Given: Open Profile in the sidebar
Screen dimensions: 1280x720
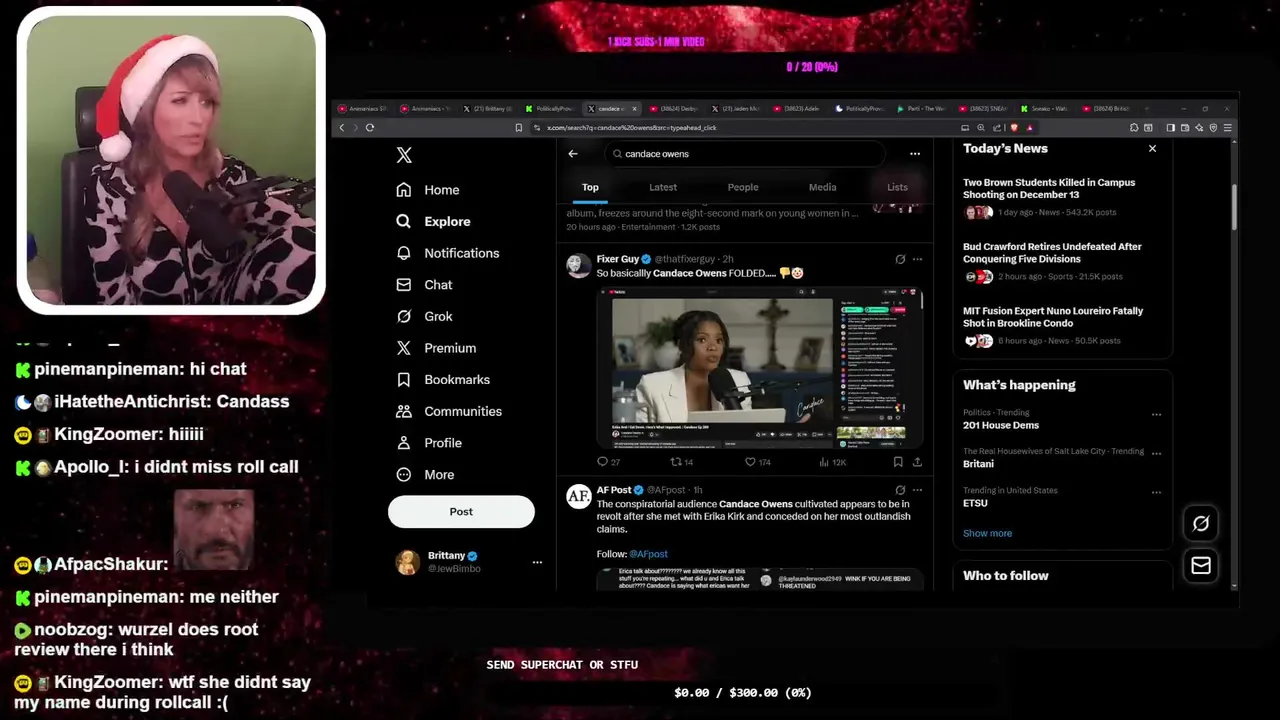Looking at the screenshot, I should (x=428, y=443).
